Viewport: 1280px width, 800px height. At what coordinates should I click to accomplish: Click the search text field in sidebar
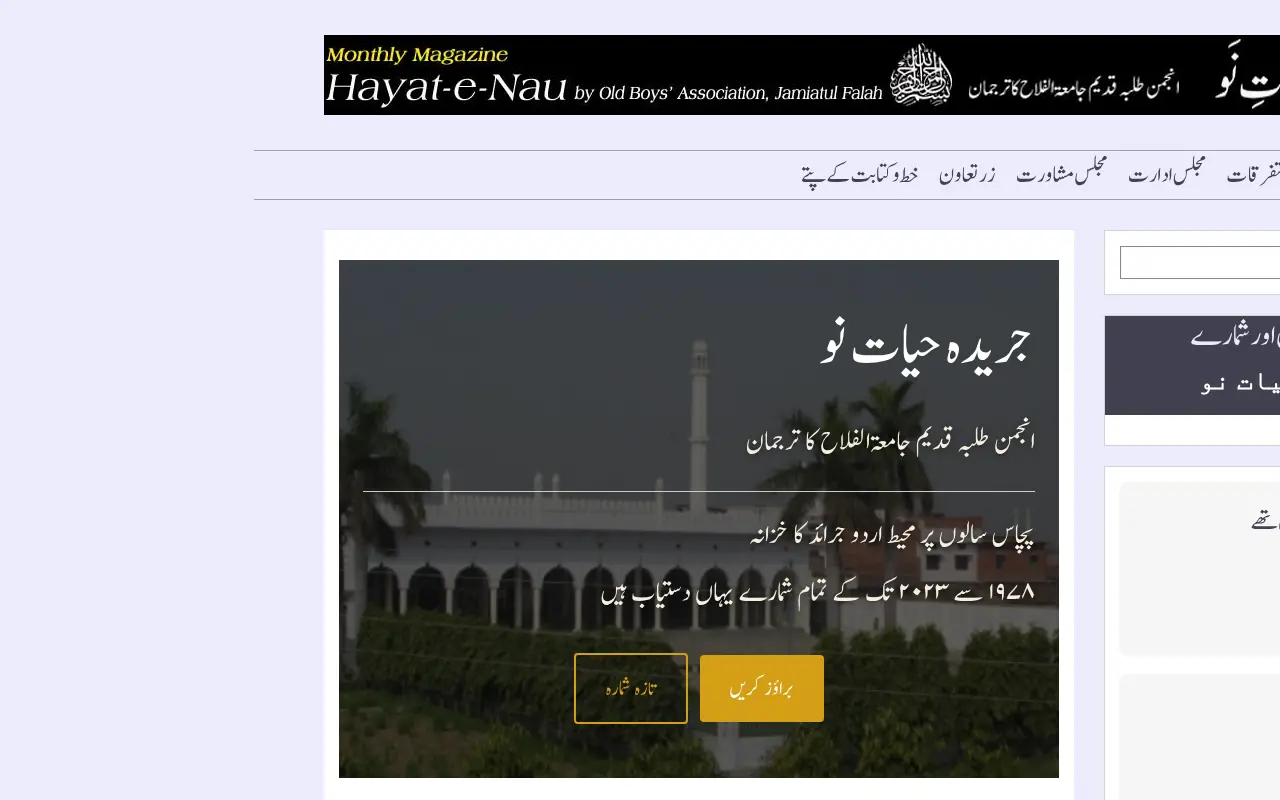tap(1200, 262)
